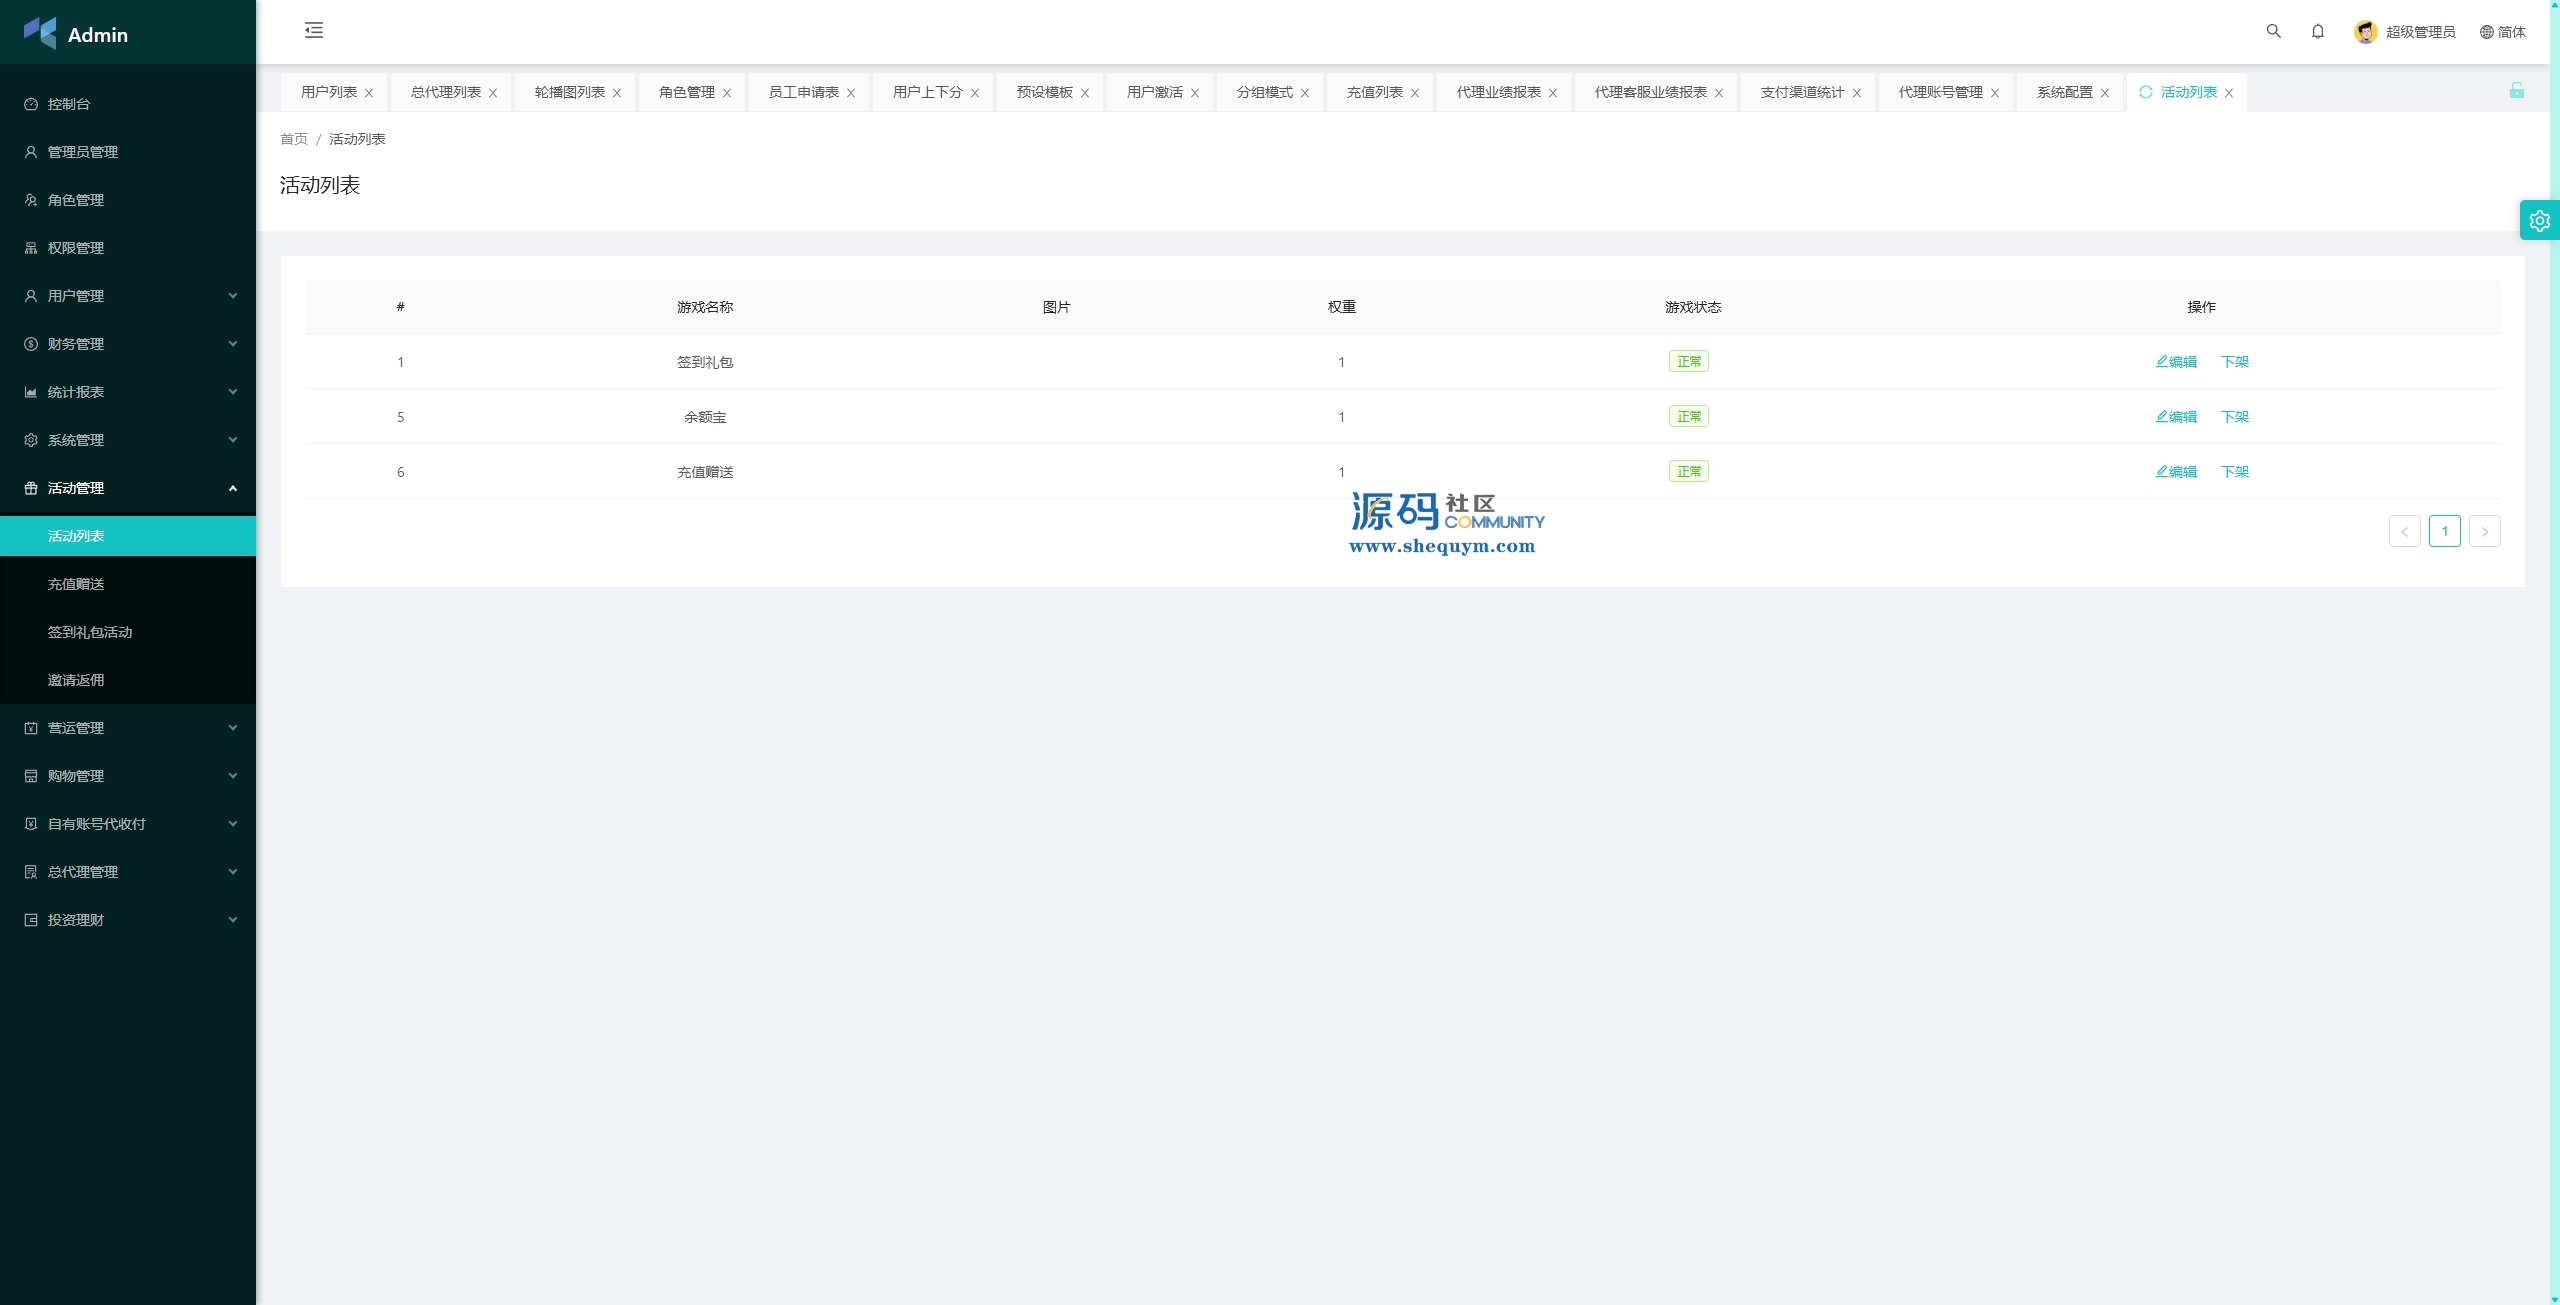Click 下架 for the 余额宝 row
This screenshot has height=1305, width=2560.
click(x=2234, y=417)
